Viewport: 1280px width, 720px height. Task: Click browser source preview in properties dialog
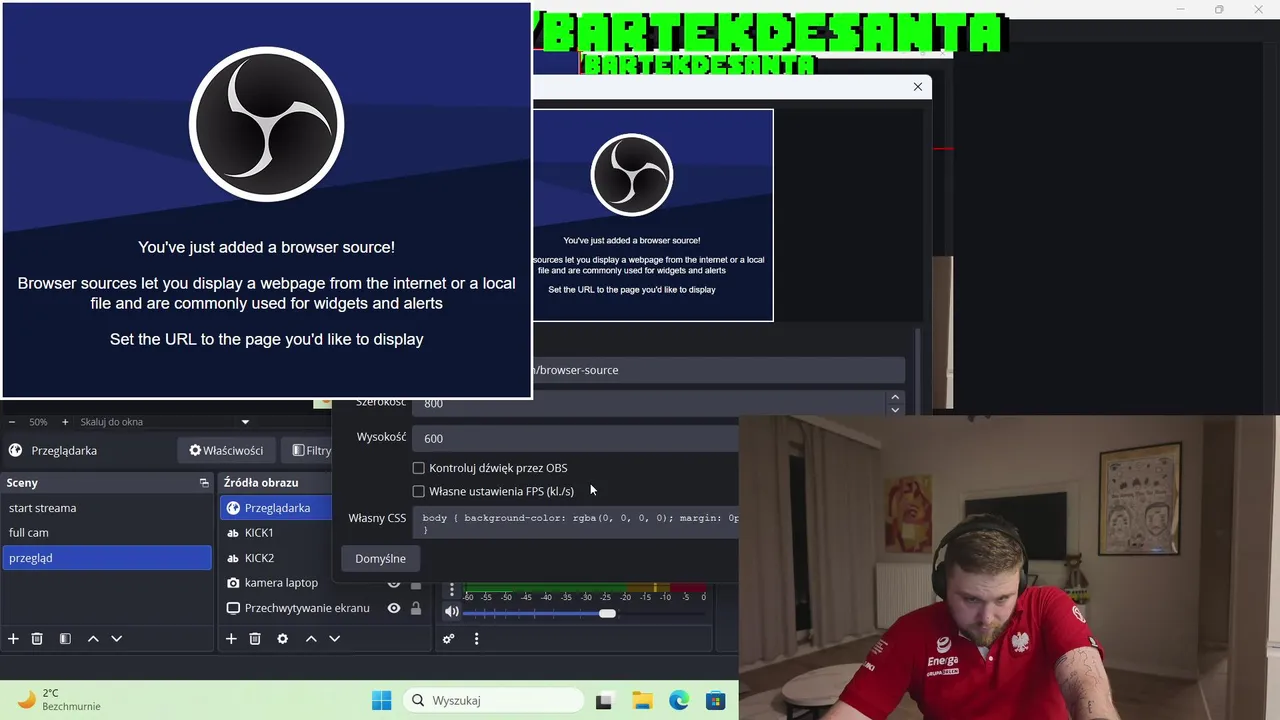(x=652, y=215)
